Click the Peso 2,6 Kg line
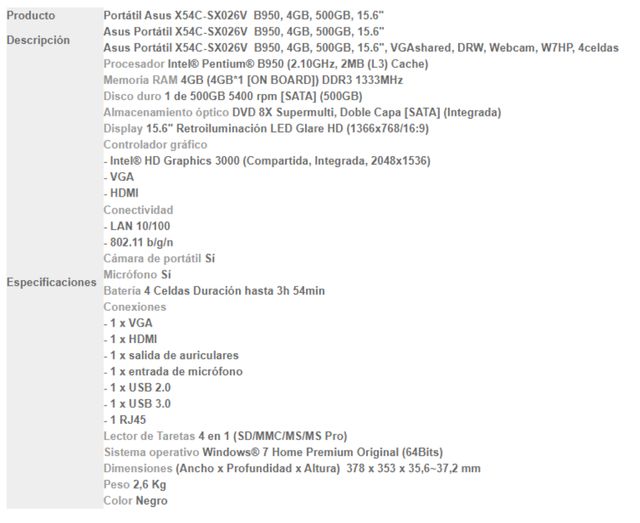 [x=134, y=484]
